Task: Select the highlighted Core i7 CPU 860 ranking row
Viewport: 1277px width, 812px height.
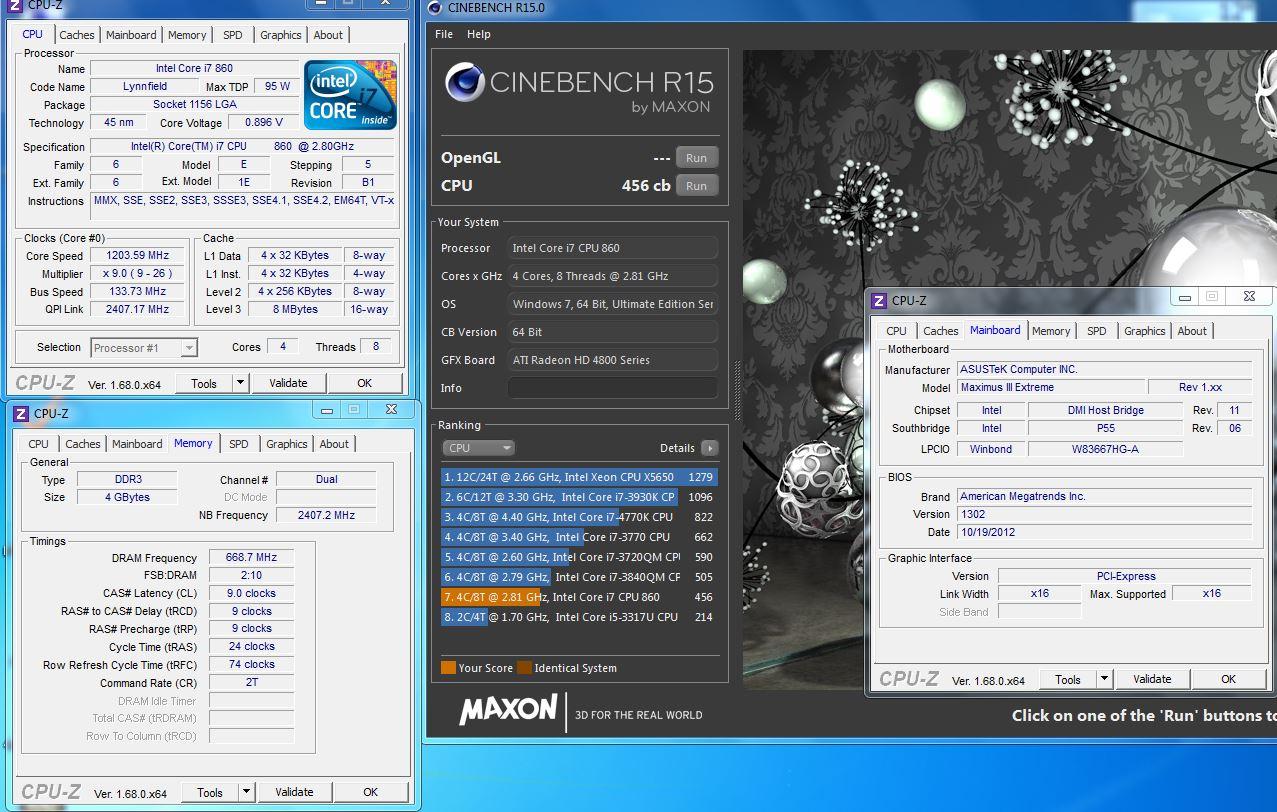Action: tap(579, 597)
